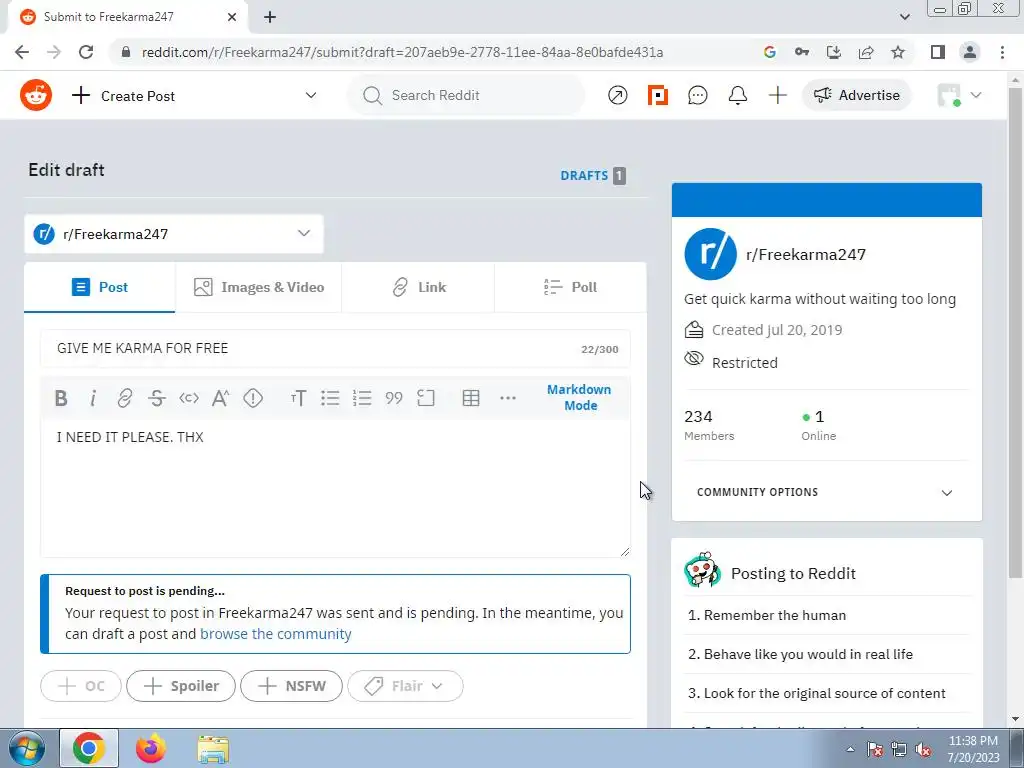Open more formatting options ellipsis

coord(507,398)
